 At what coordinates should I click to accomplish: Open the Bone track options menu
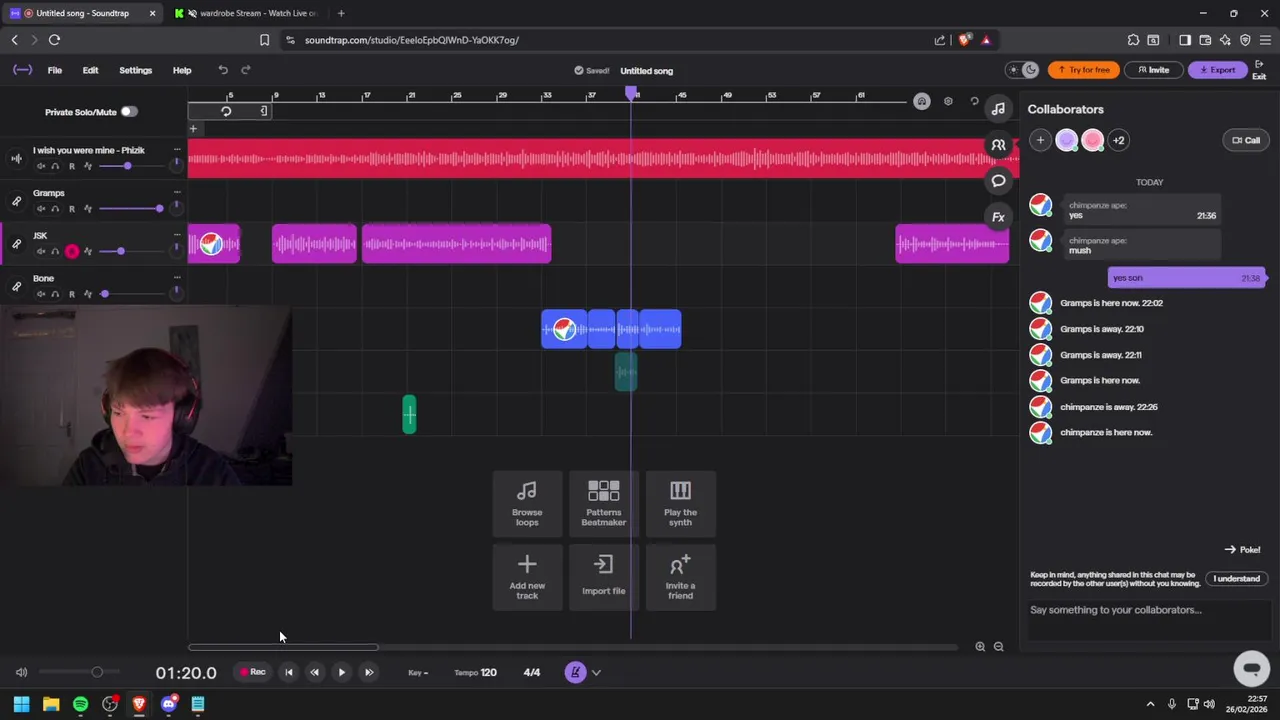pyautogui.click(x=177, y=278)
